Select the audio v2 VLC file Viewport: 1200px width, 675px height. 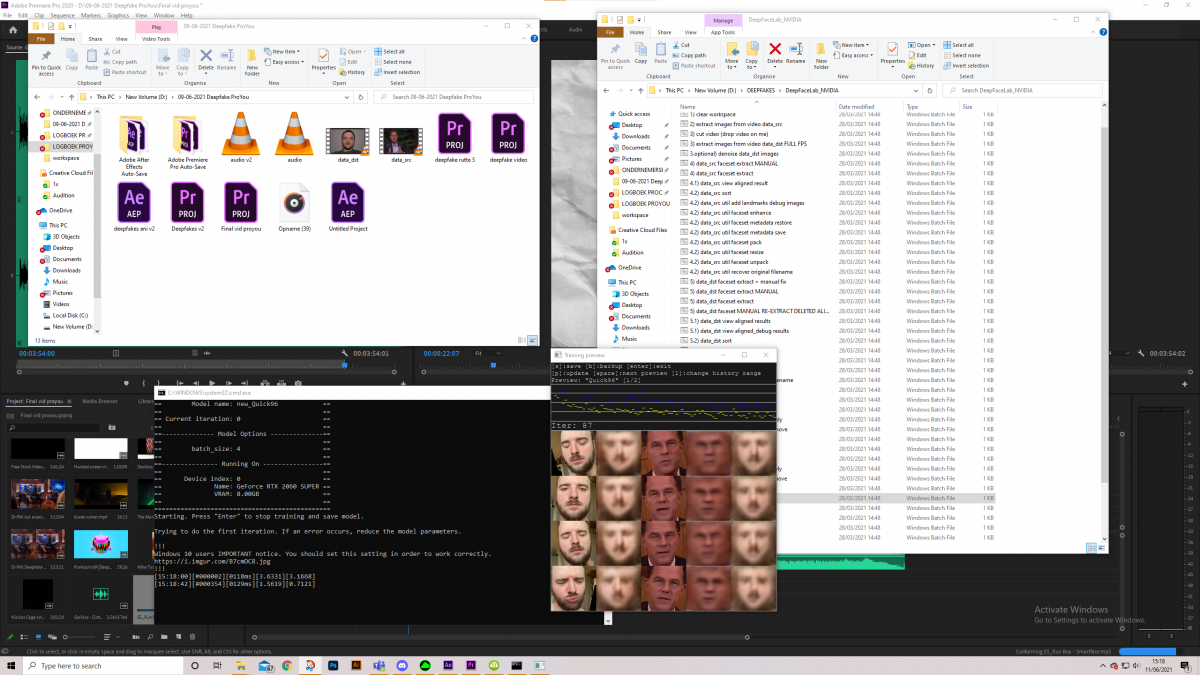click(240, 138)
